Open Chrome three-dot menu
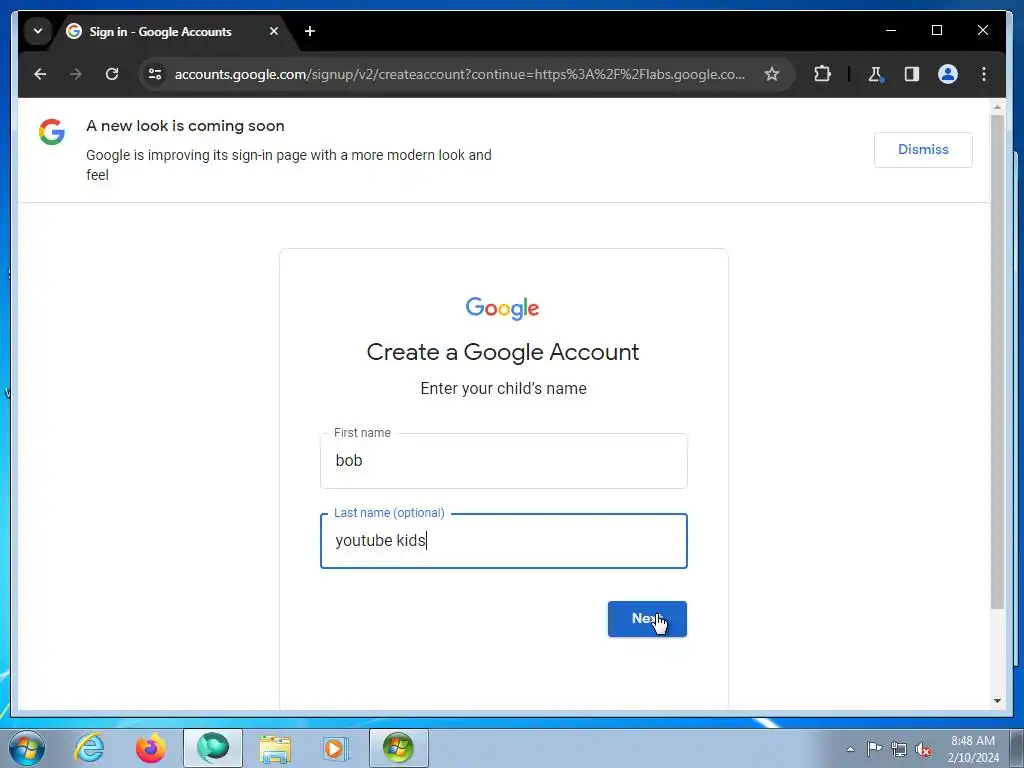Screen dimensions: 1024x768 tap(984, 74)
